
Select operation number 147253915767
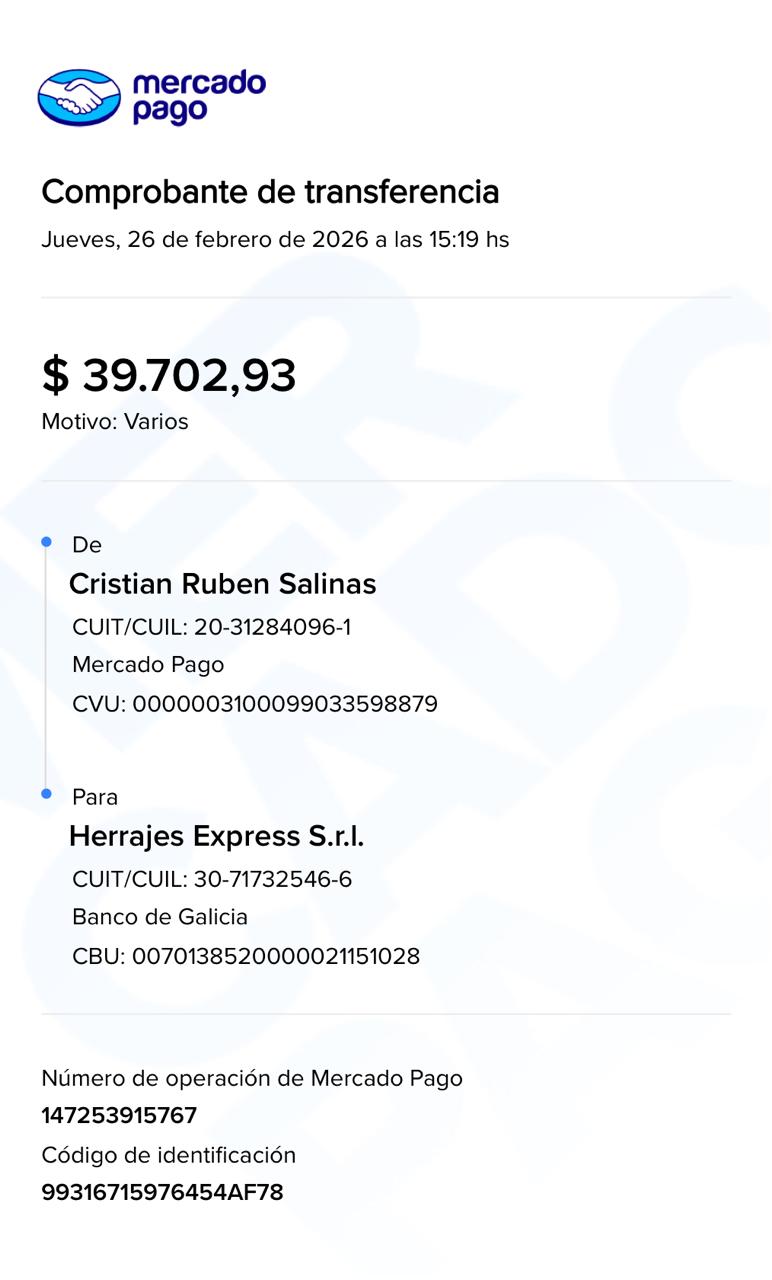click(x=119, y=1116)
